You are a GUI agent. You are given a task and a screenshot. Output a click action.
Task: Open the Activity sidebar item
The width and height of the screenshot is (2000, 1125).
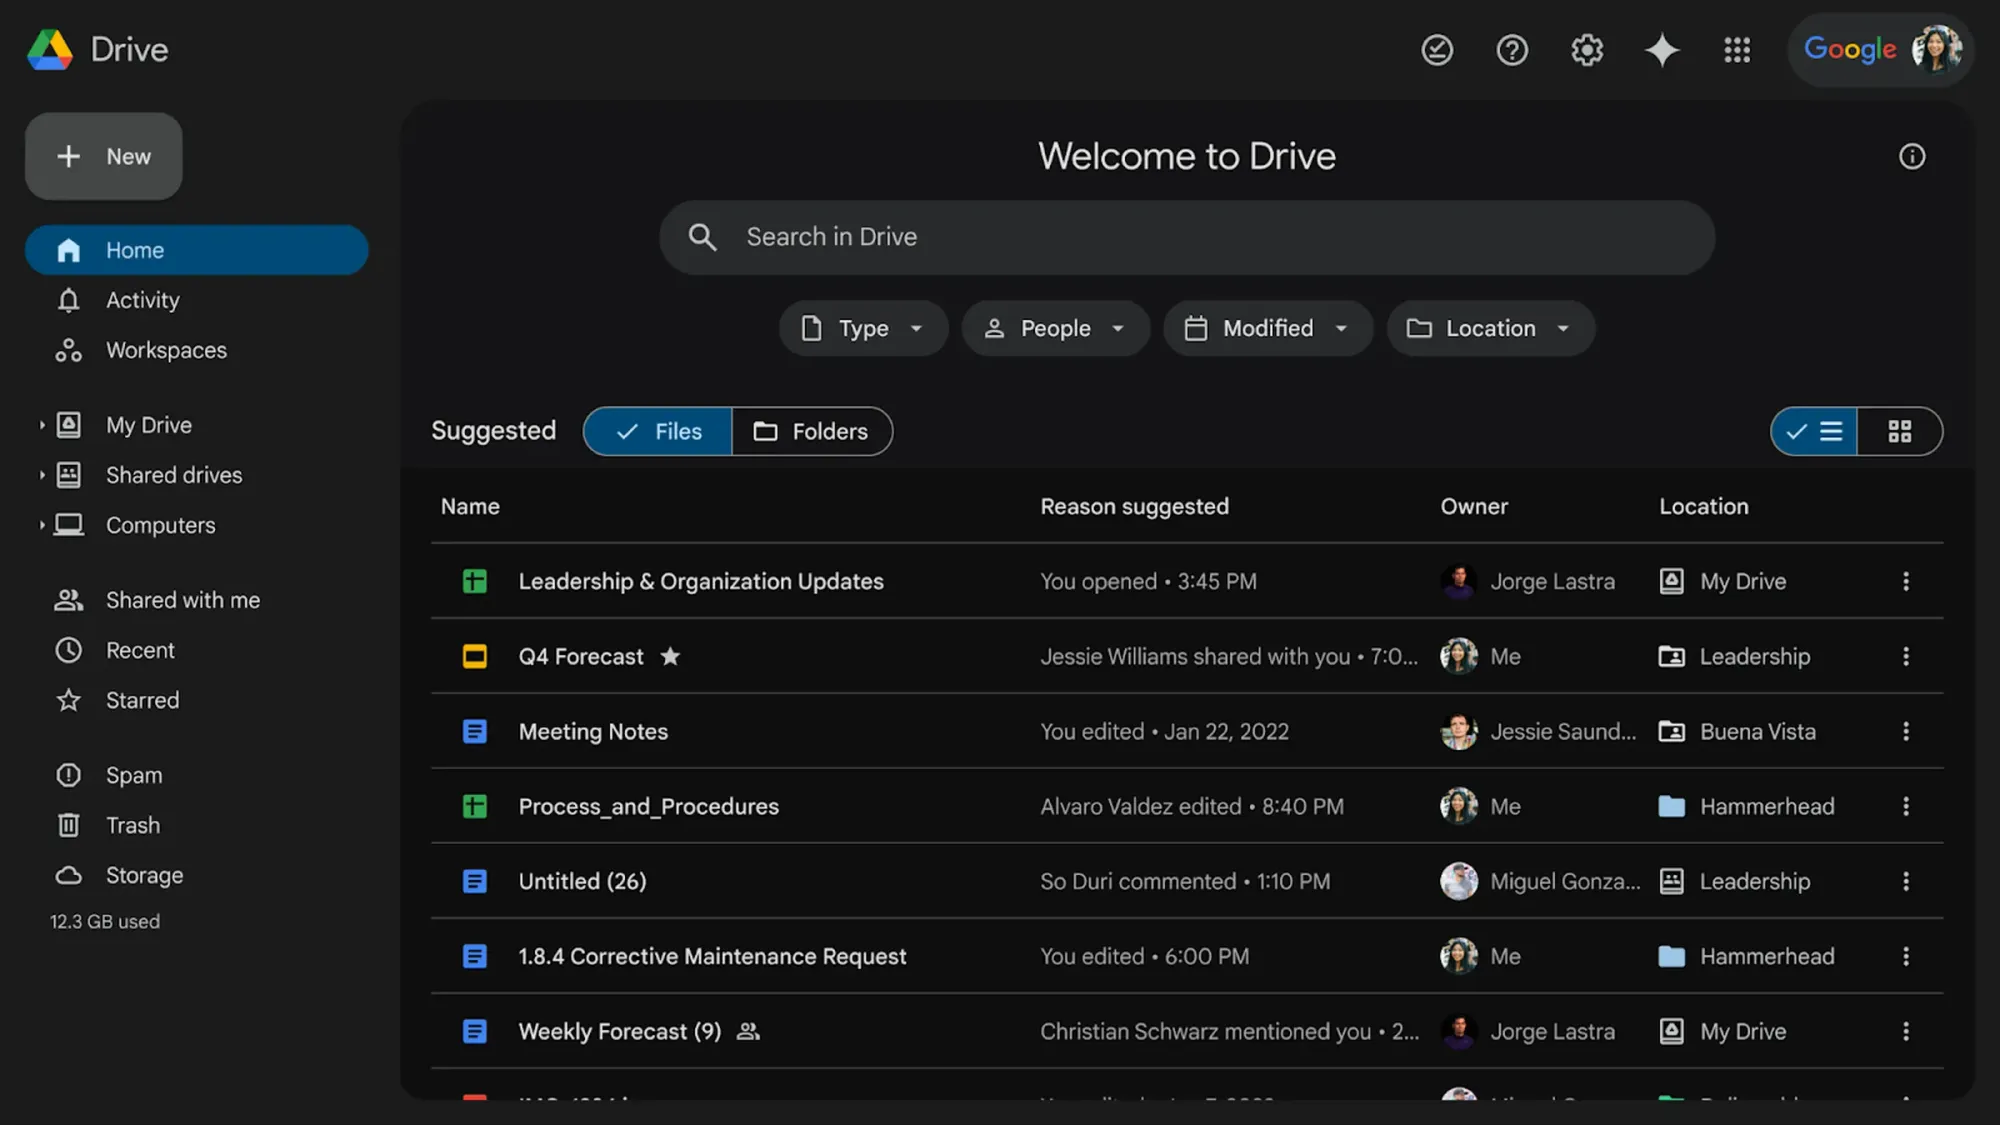pyautogui.click(x=143, y=300)
